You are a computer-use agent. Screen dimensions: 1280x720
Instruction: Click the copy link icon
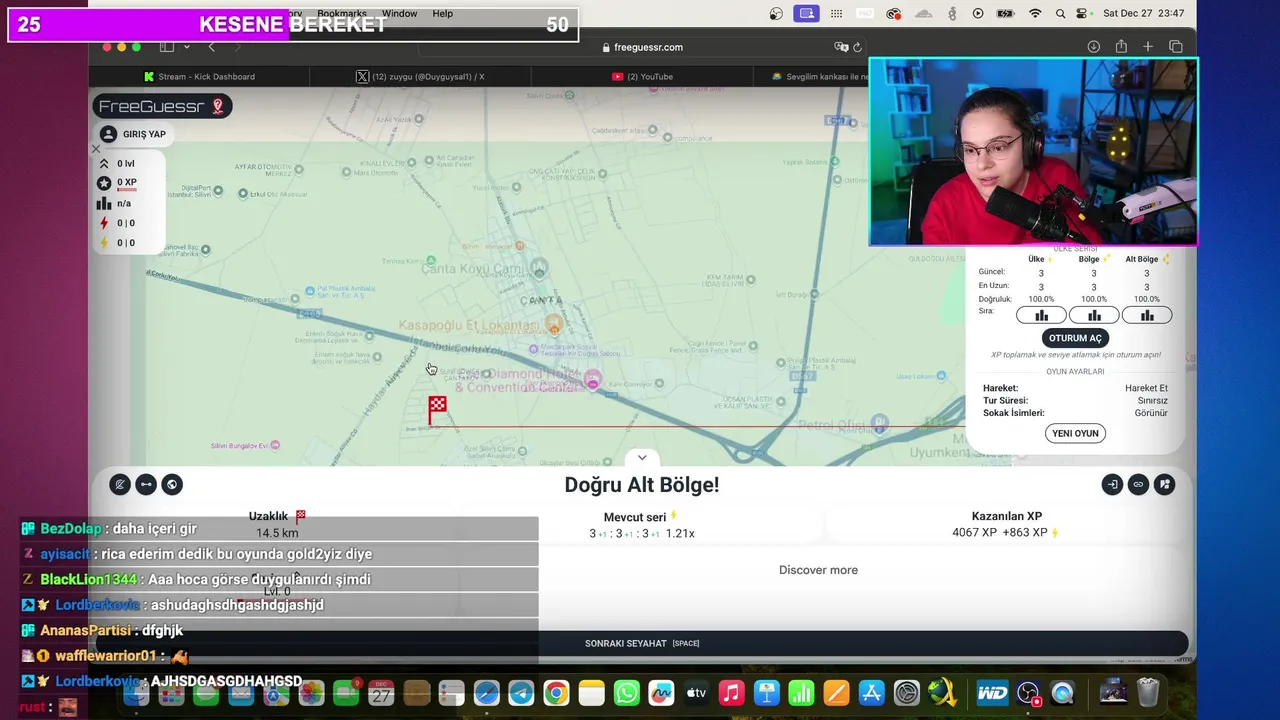(x=1138, y=485)
